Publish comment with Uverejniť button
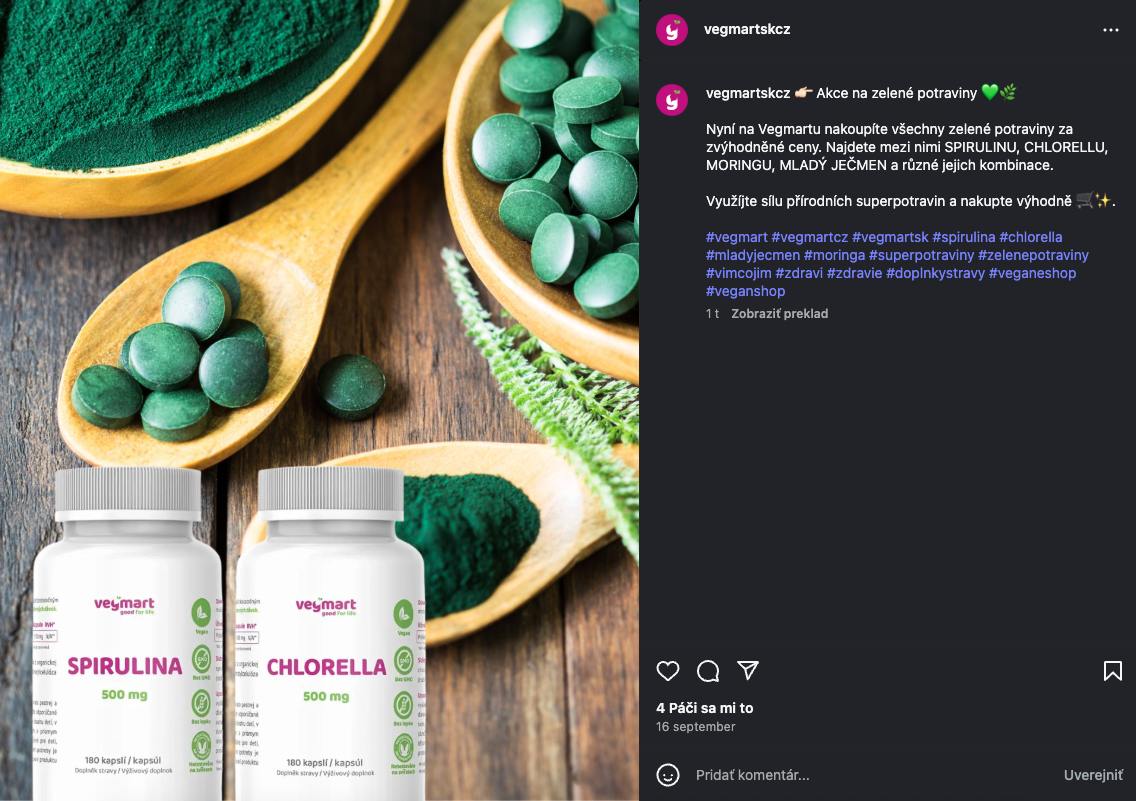This screenshot has height=801, width=1136. pos(1093,775)
